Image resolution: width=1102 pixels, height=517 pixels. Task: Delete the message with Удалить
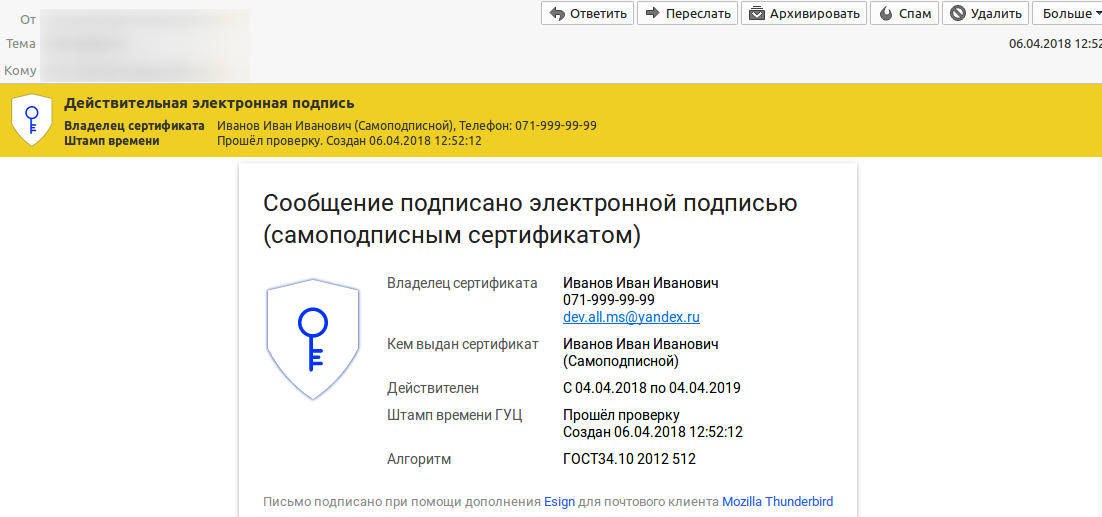click(985, 13)
